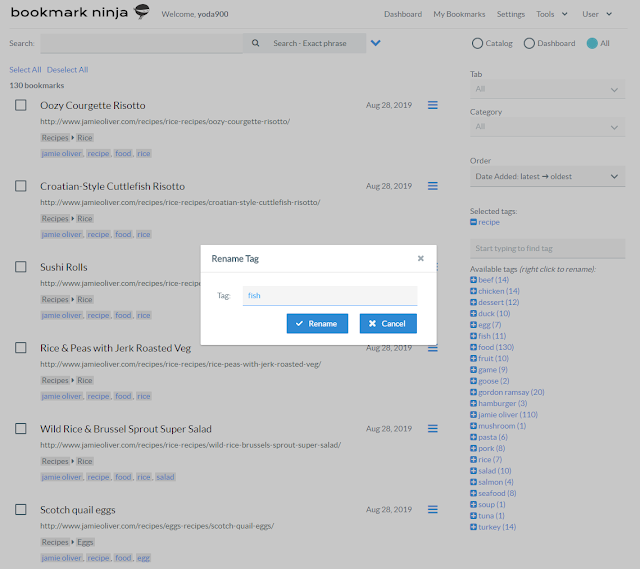Focus the Start typing to find tag field
640x569 pixels.
tap(547, 249)
